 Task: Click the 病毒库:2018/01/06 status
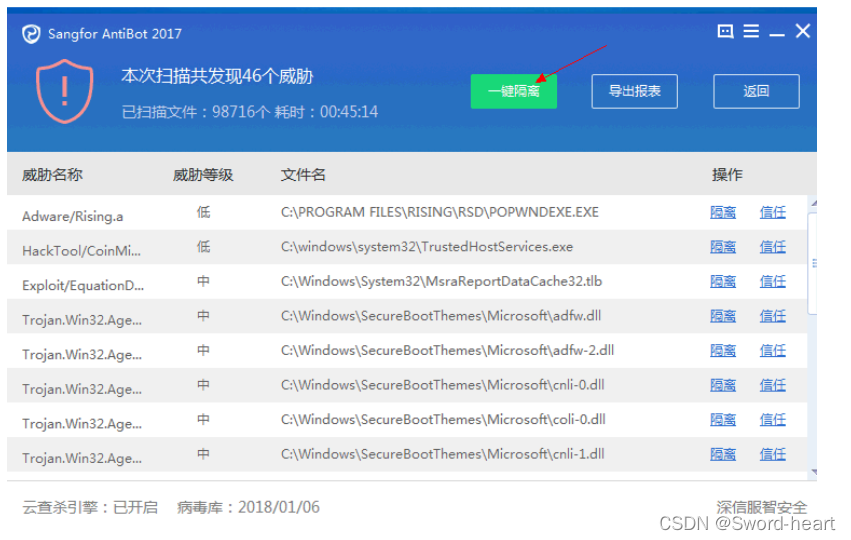click(x=249, y=507)
